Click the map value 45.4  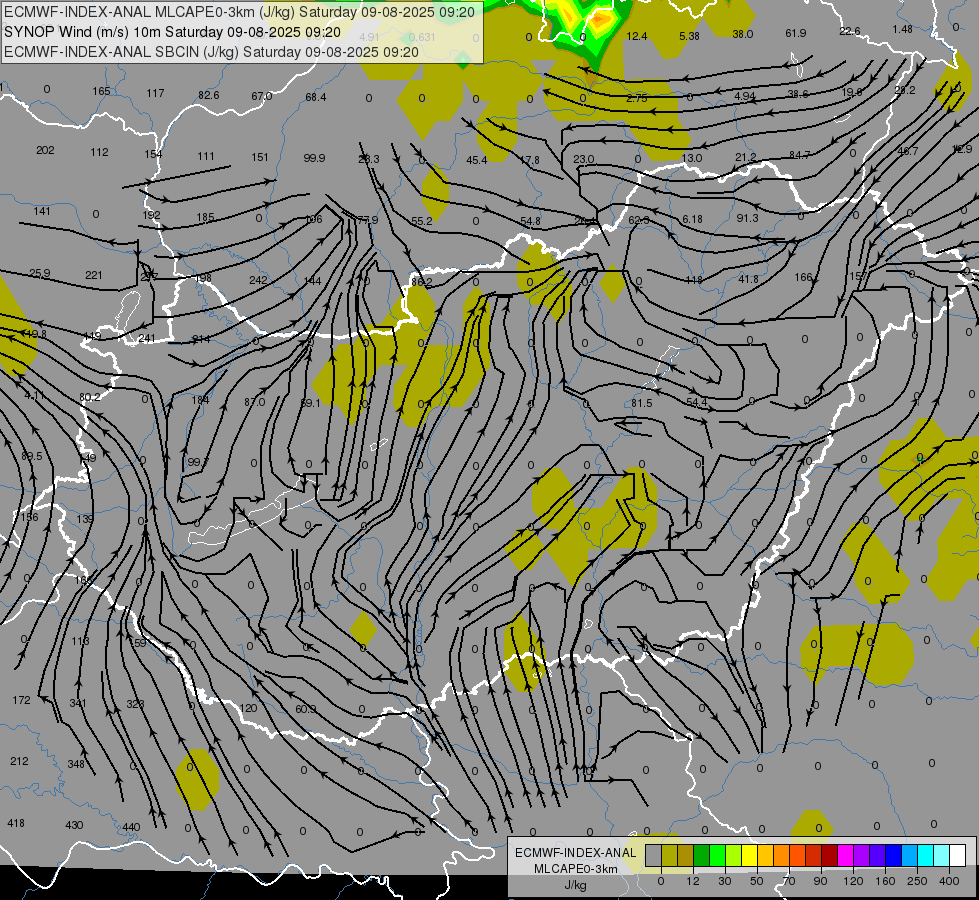(476, 161)
